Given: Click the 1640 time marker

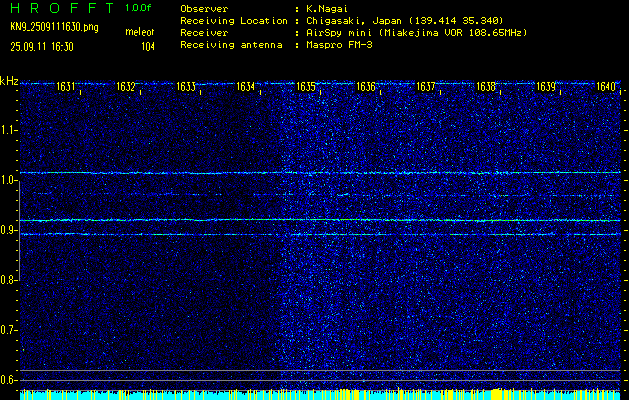Looking at the screenshot, I should click(606, 87).
